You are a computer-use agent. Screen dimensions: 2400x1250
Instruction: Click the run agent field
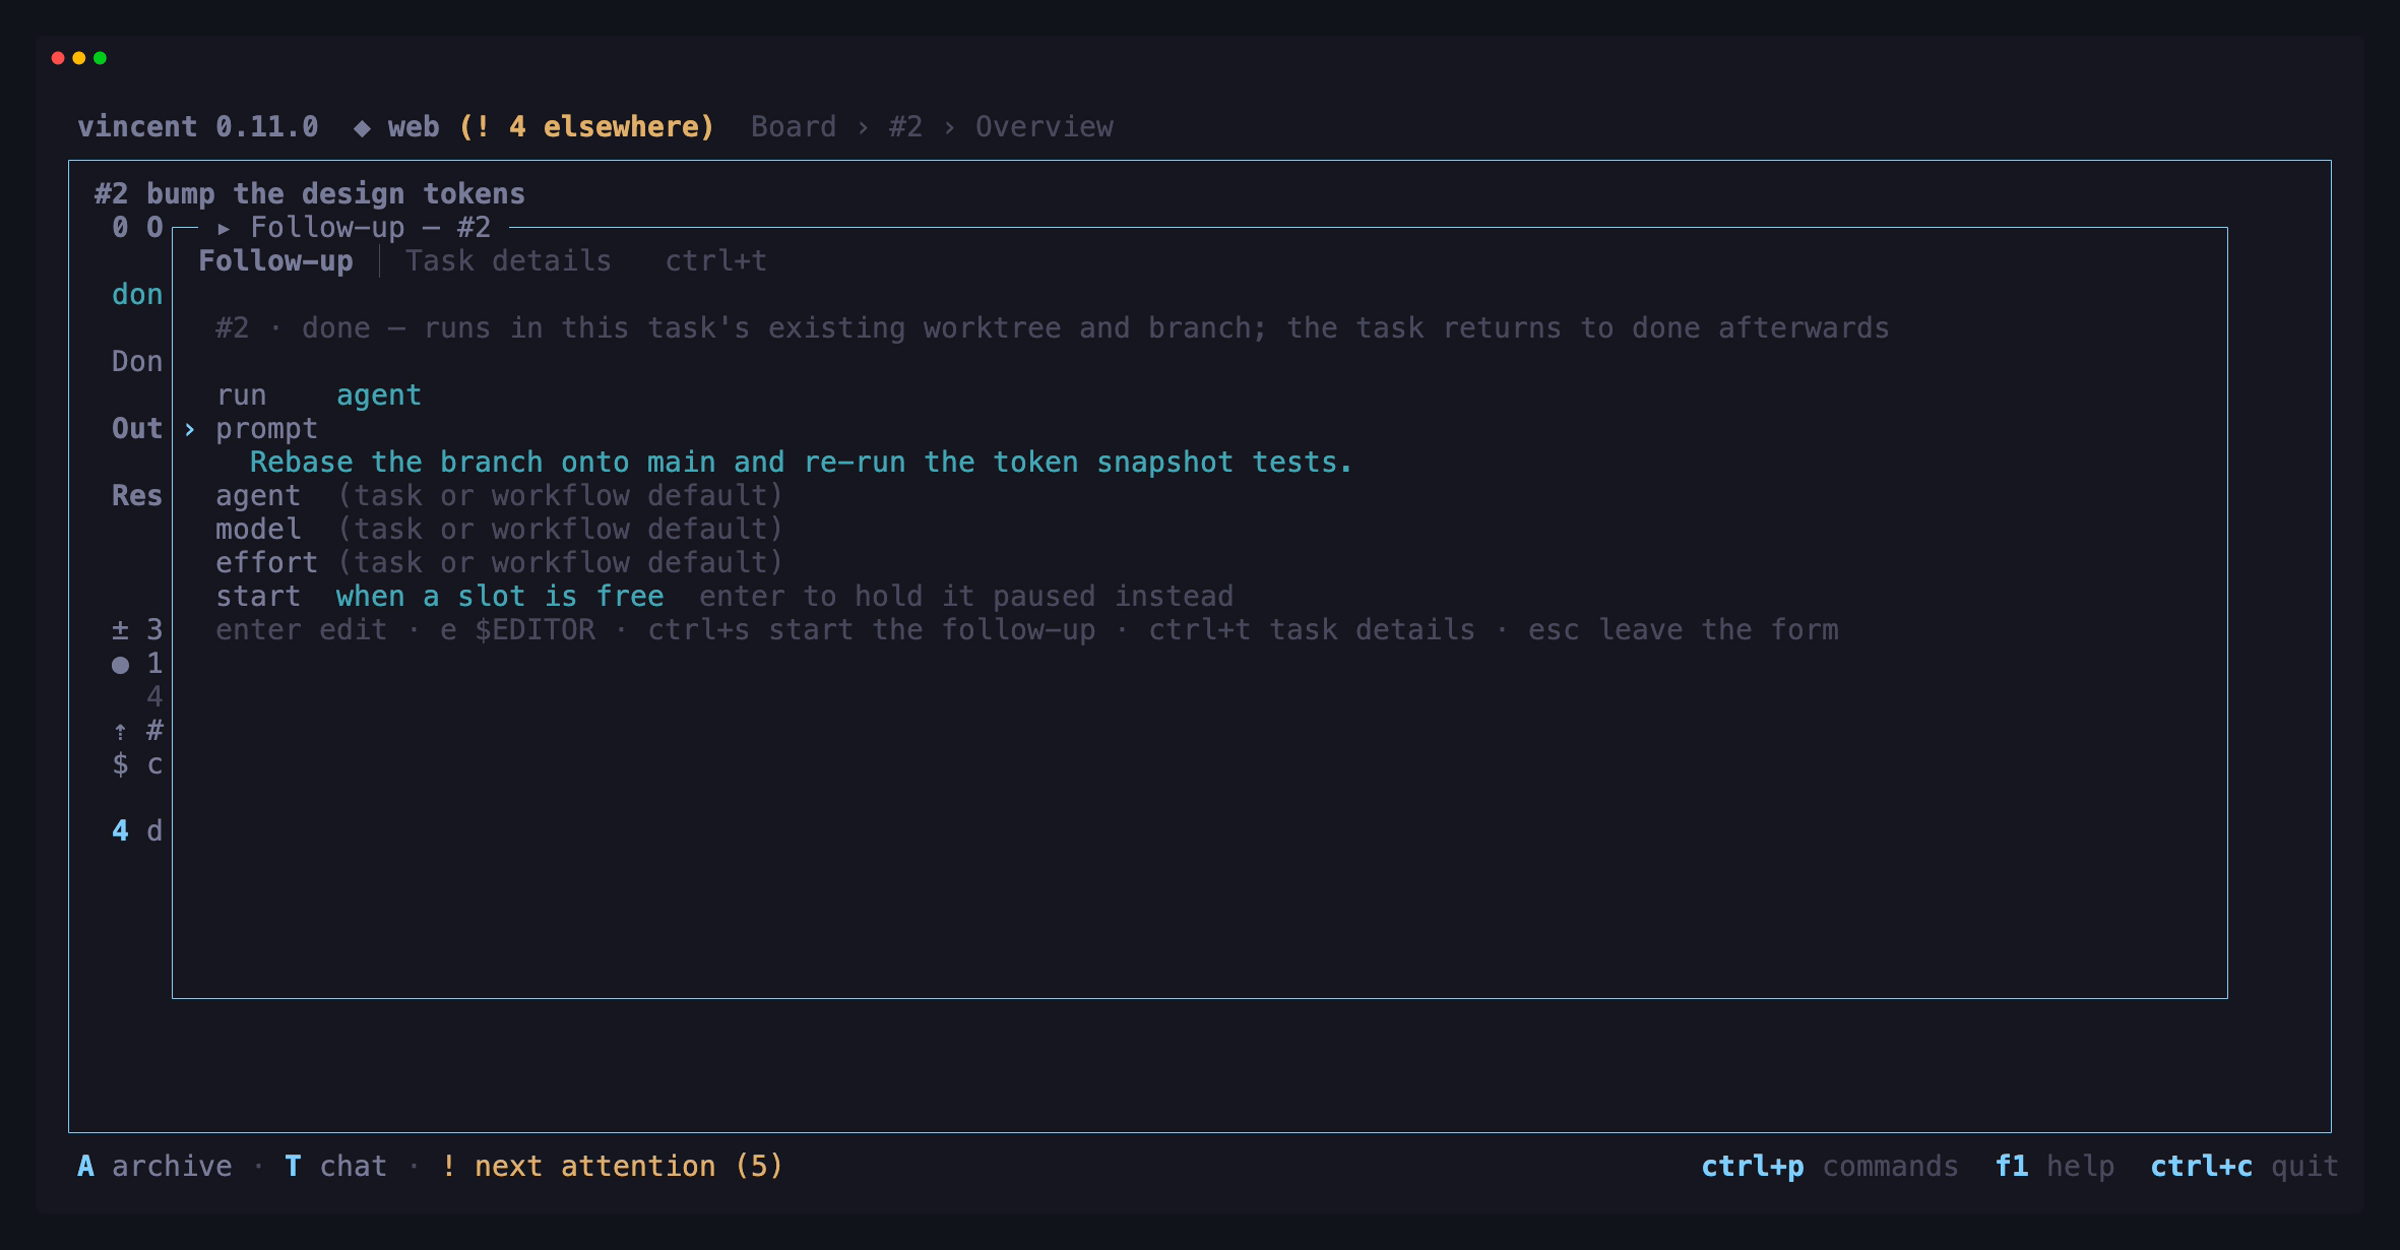[319, 395]
